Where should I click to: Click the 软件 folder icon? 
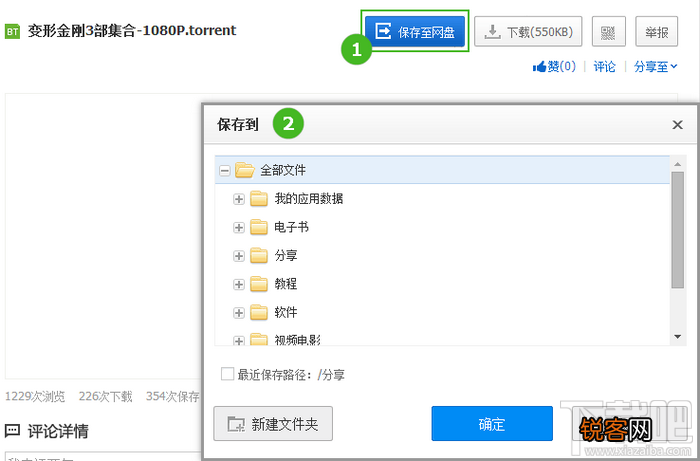point(259,312)
